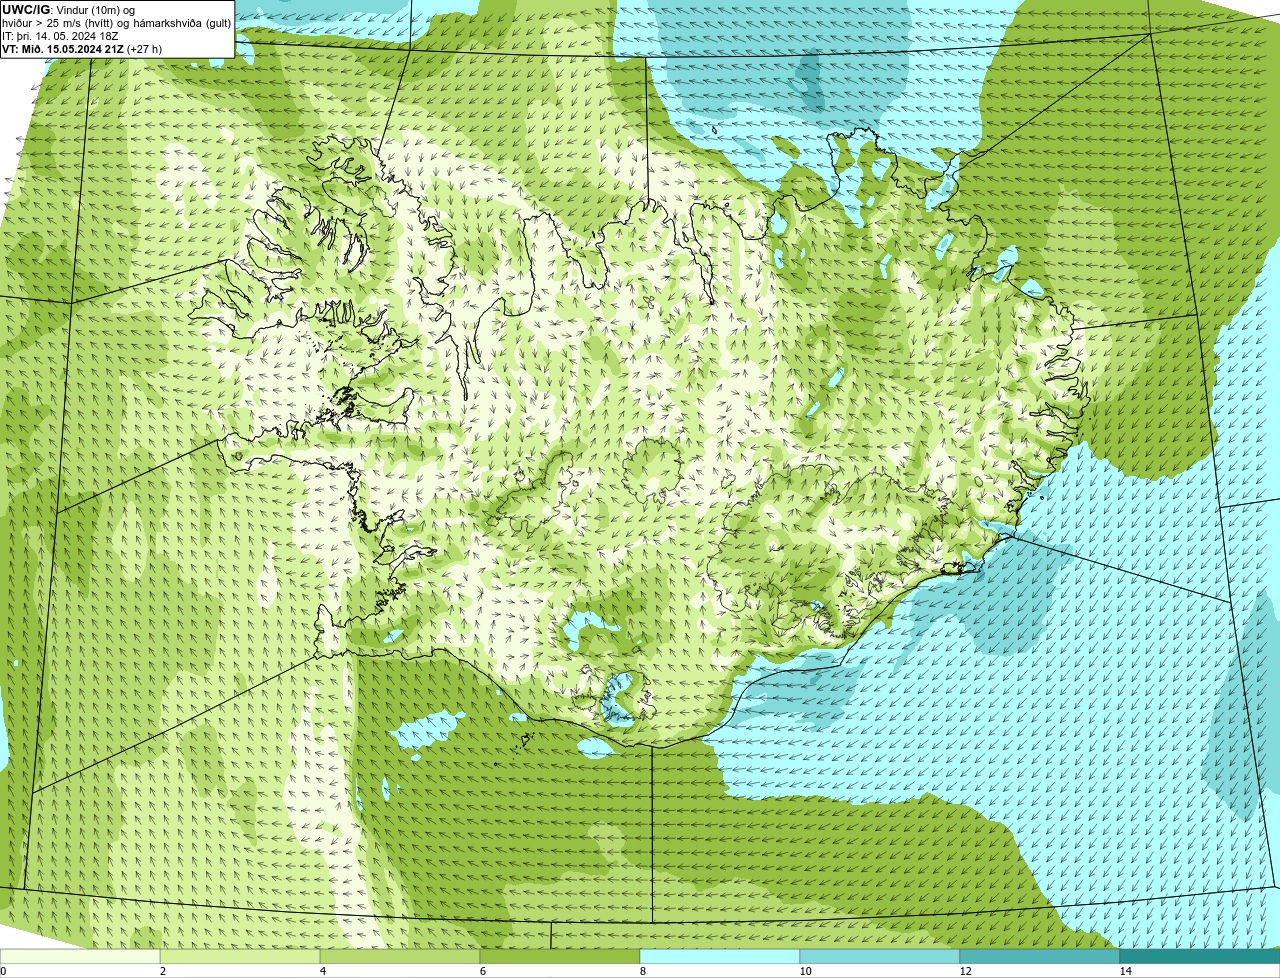The width and height of the screenshot is (1280, 978).
Task: Click the 10–12 m/s light teal swatch
Action: 880,956
